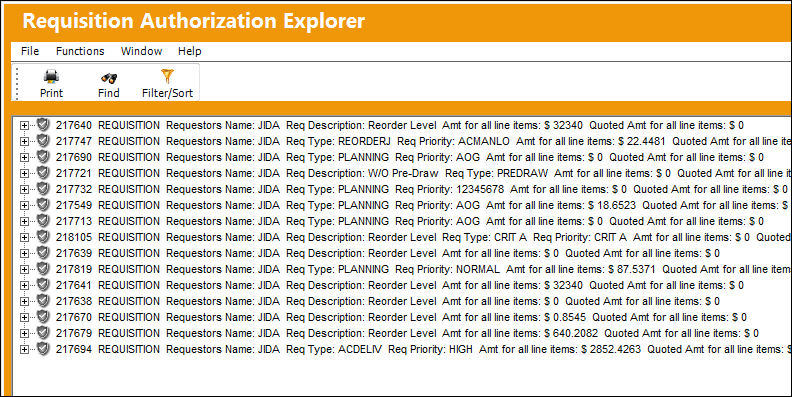Expand requisition 218105 tree node
This screenshot has height=397, width=792.
24,238
